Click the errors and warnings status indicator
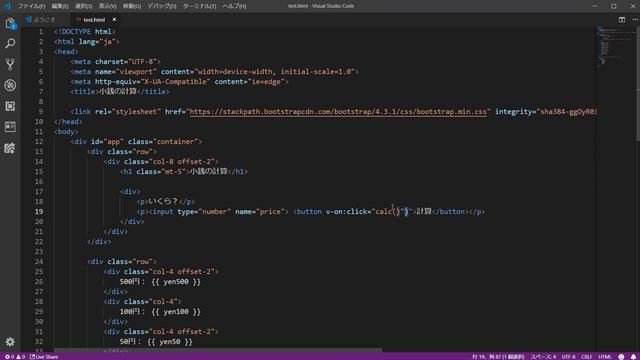 coord(15,357)
